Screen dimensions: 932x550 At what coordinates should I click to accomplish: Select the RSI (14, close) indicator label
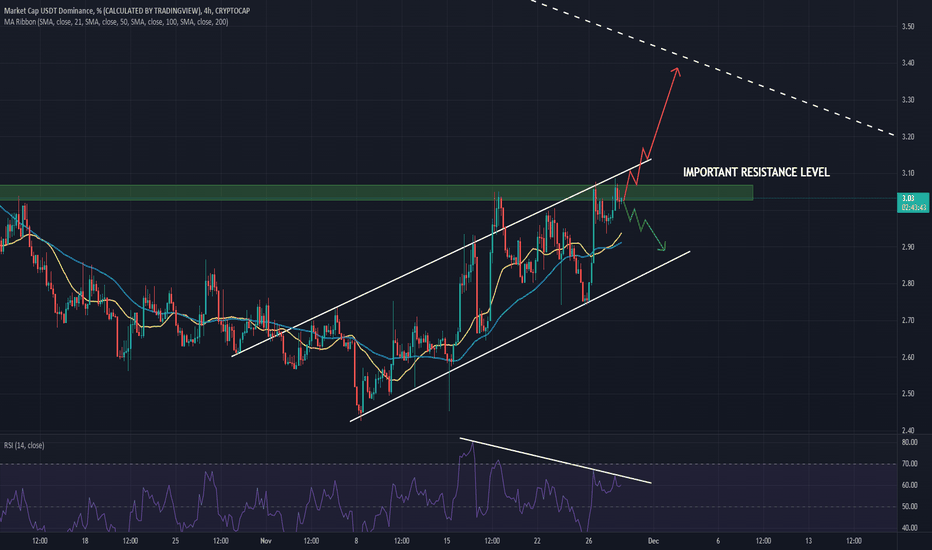pyautogui.click(x=24, y=445)
